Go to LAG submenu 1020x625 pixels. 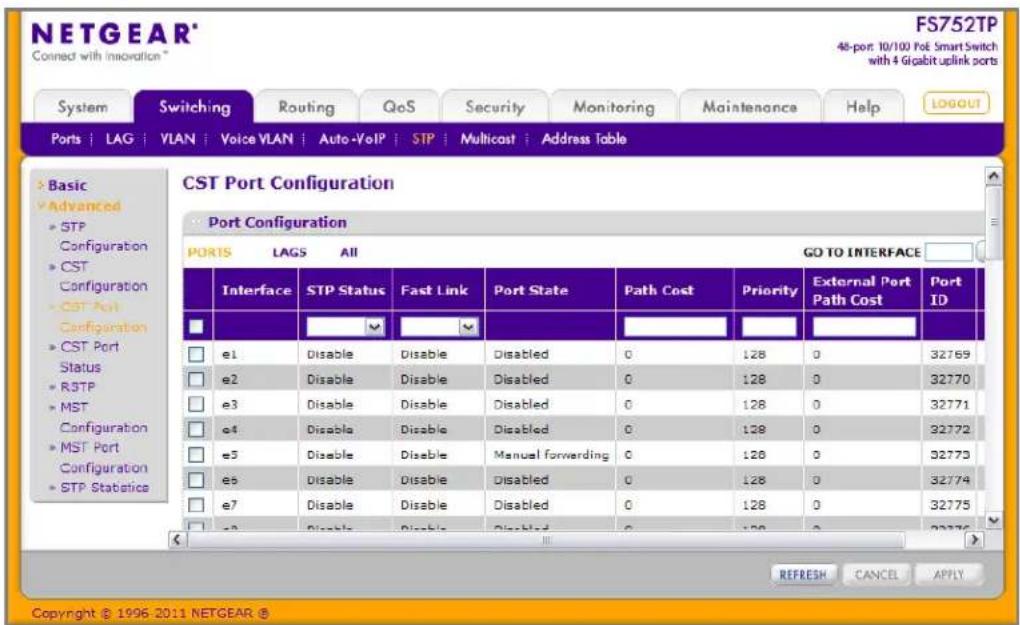pos(119,139)
